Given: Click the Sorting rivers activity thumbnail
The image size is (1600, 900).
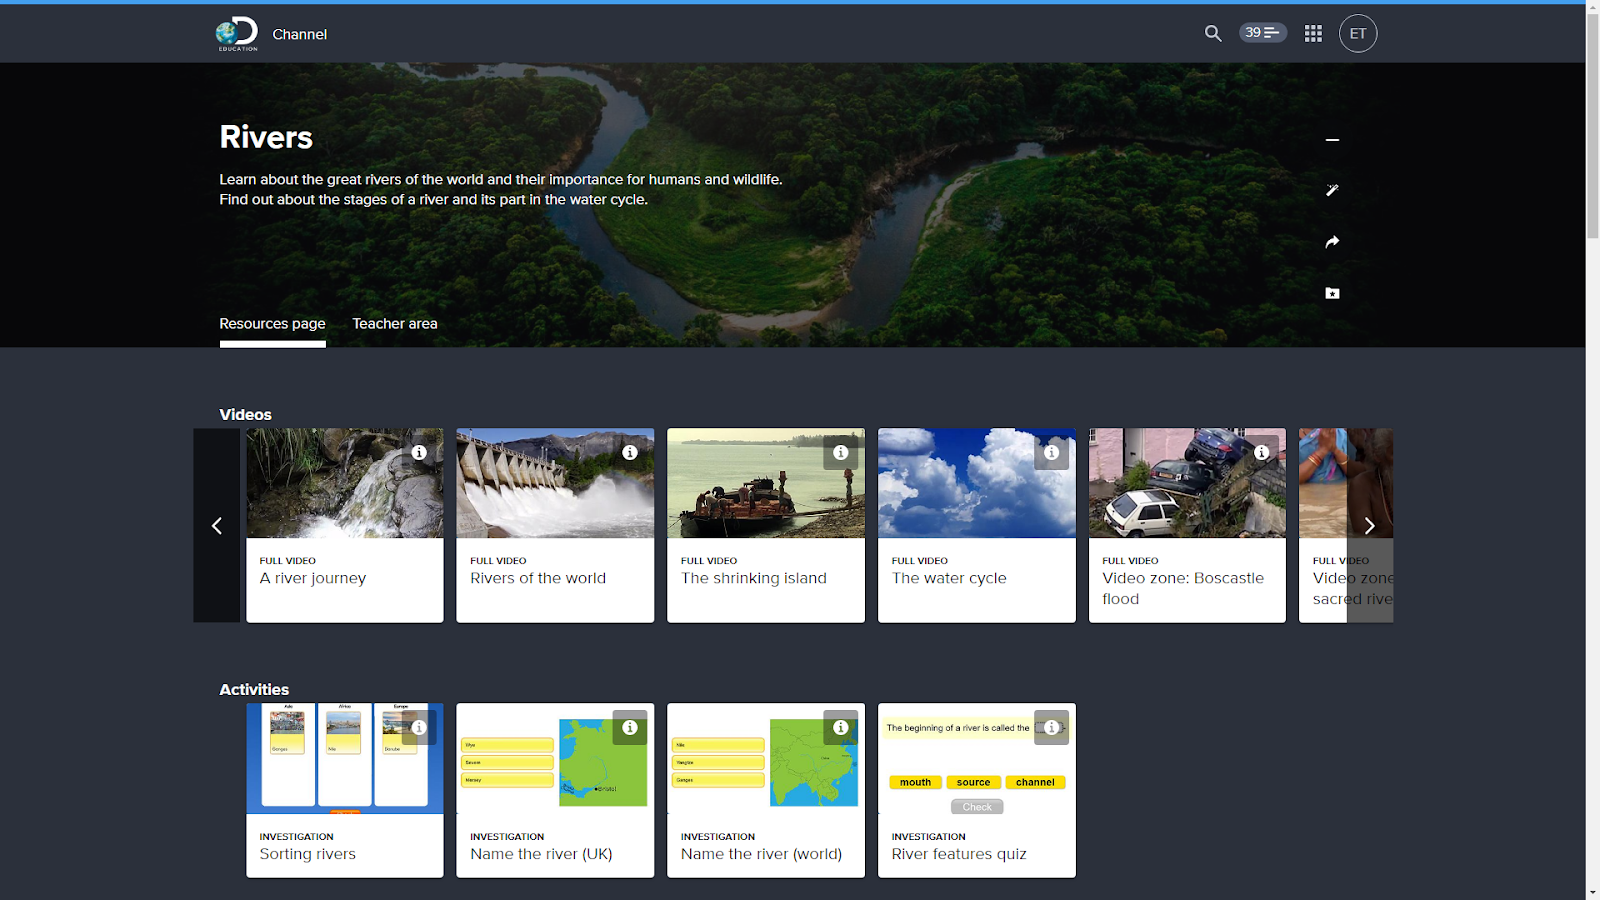Looking at the screenshot, I should point(345,759).
